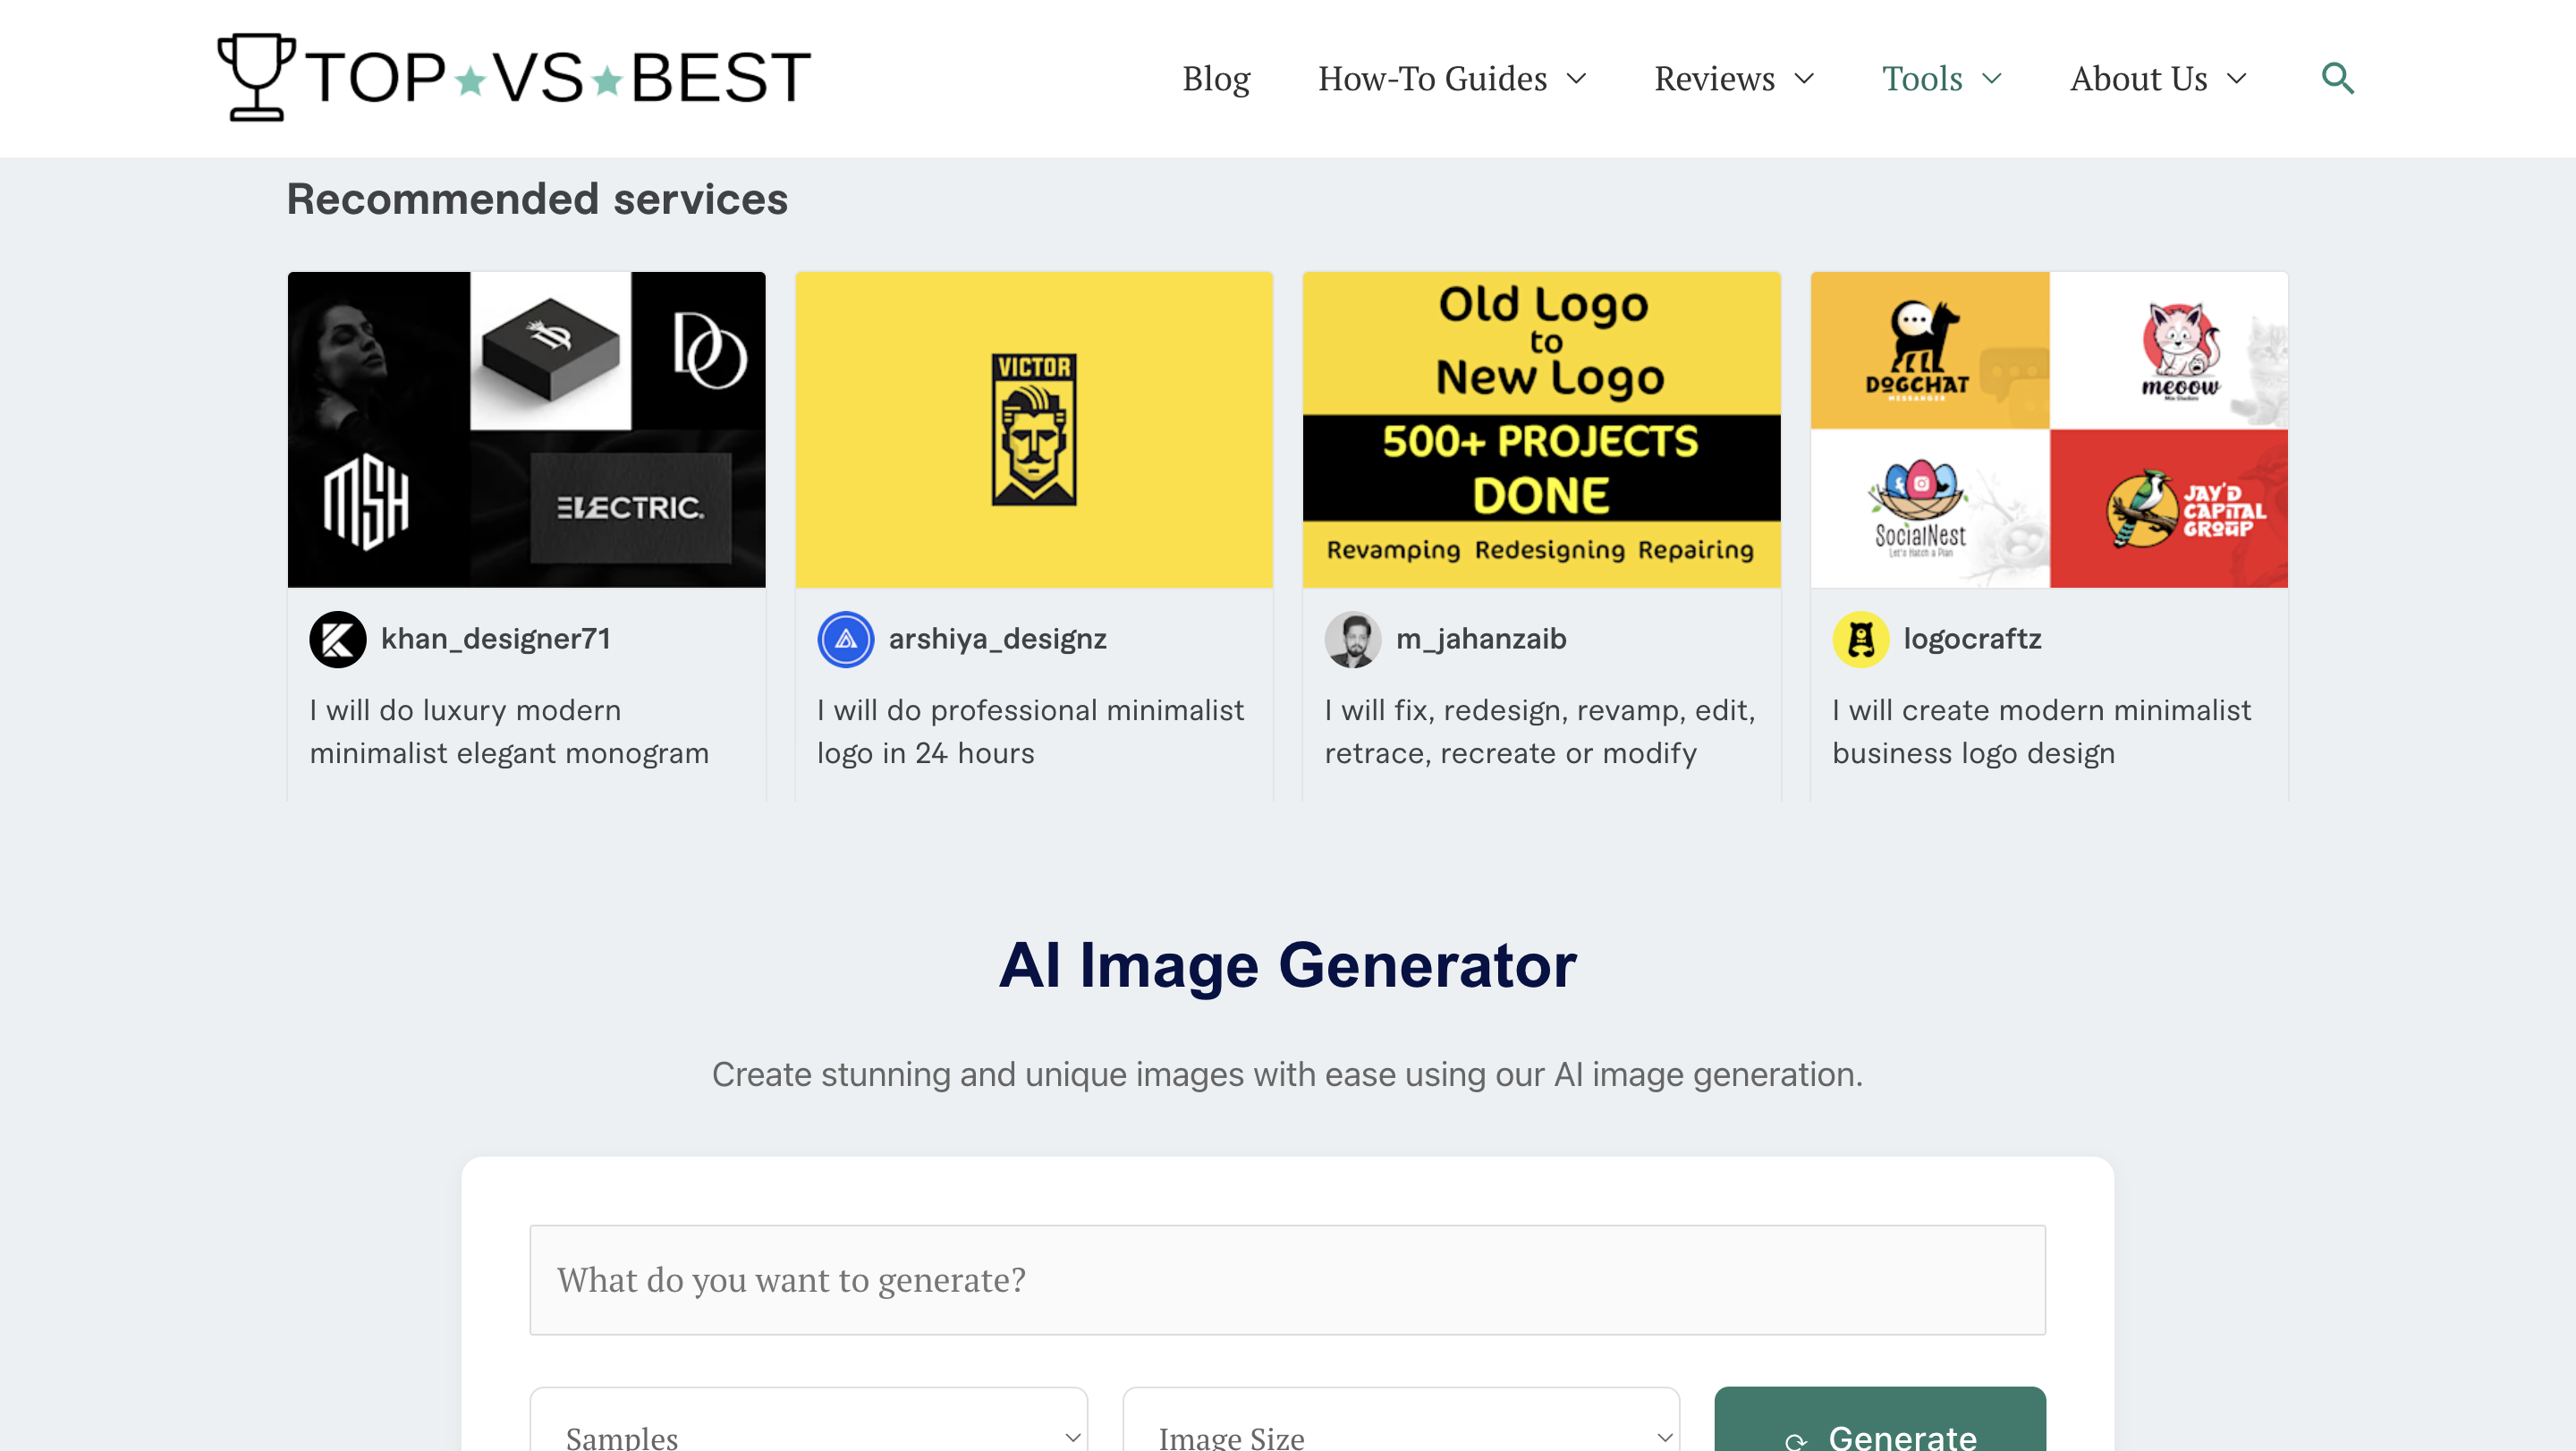Click m_jahanzaib's profile photo
2576x1451 pixels.
(x=1352, y=639)
